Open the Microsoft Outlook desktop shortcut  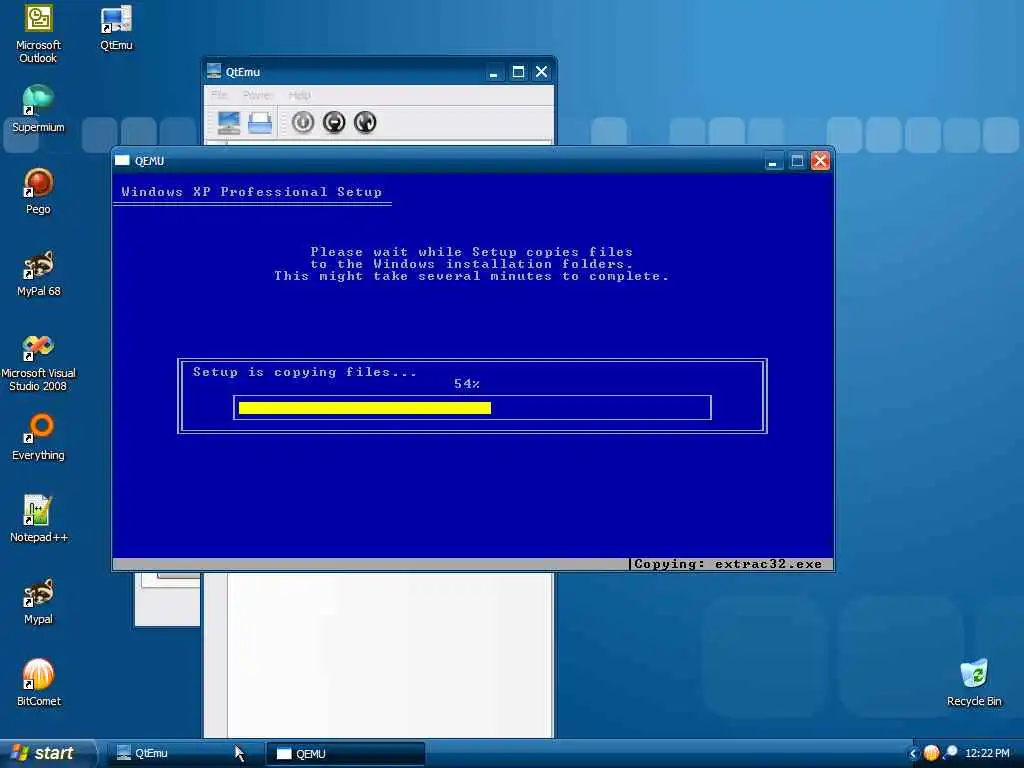point(38,33)
